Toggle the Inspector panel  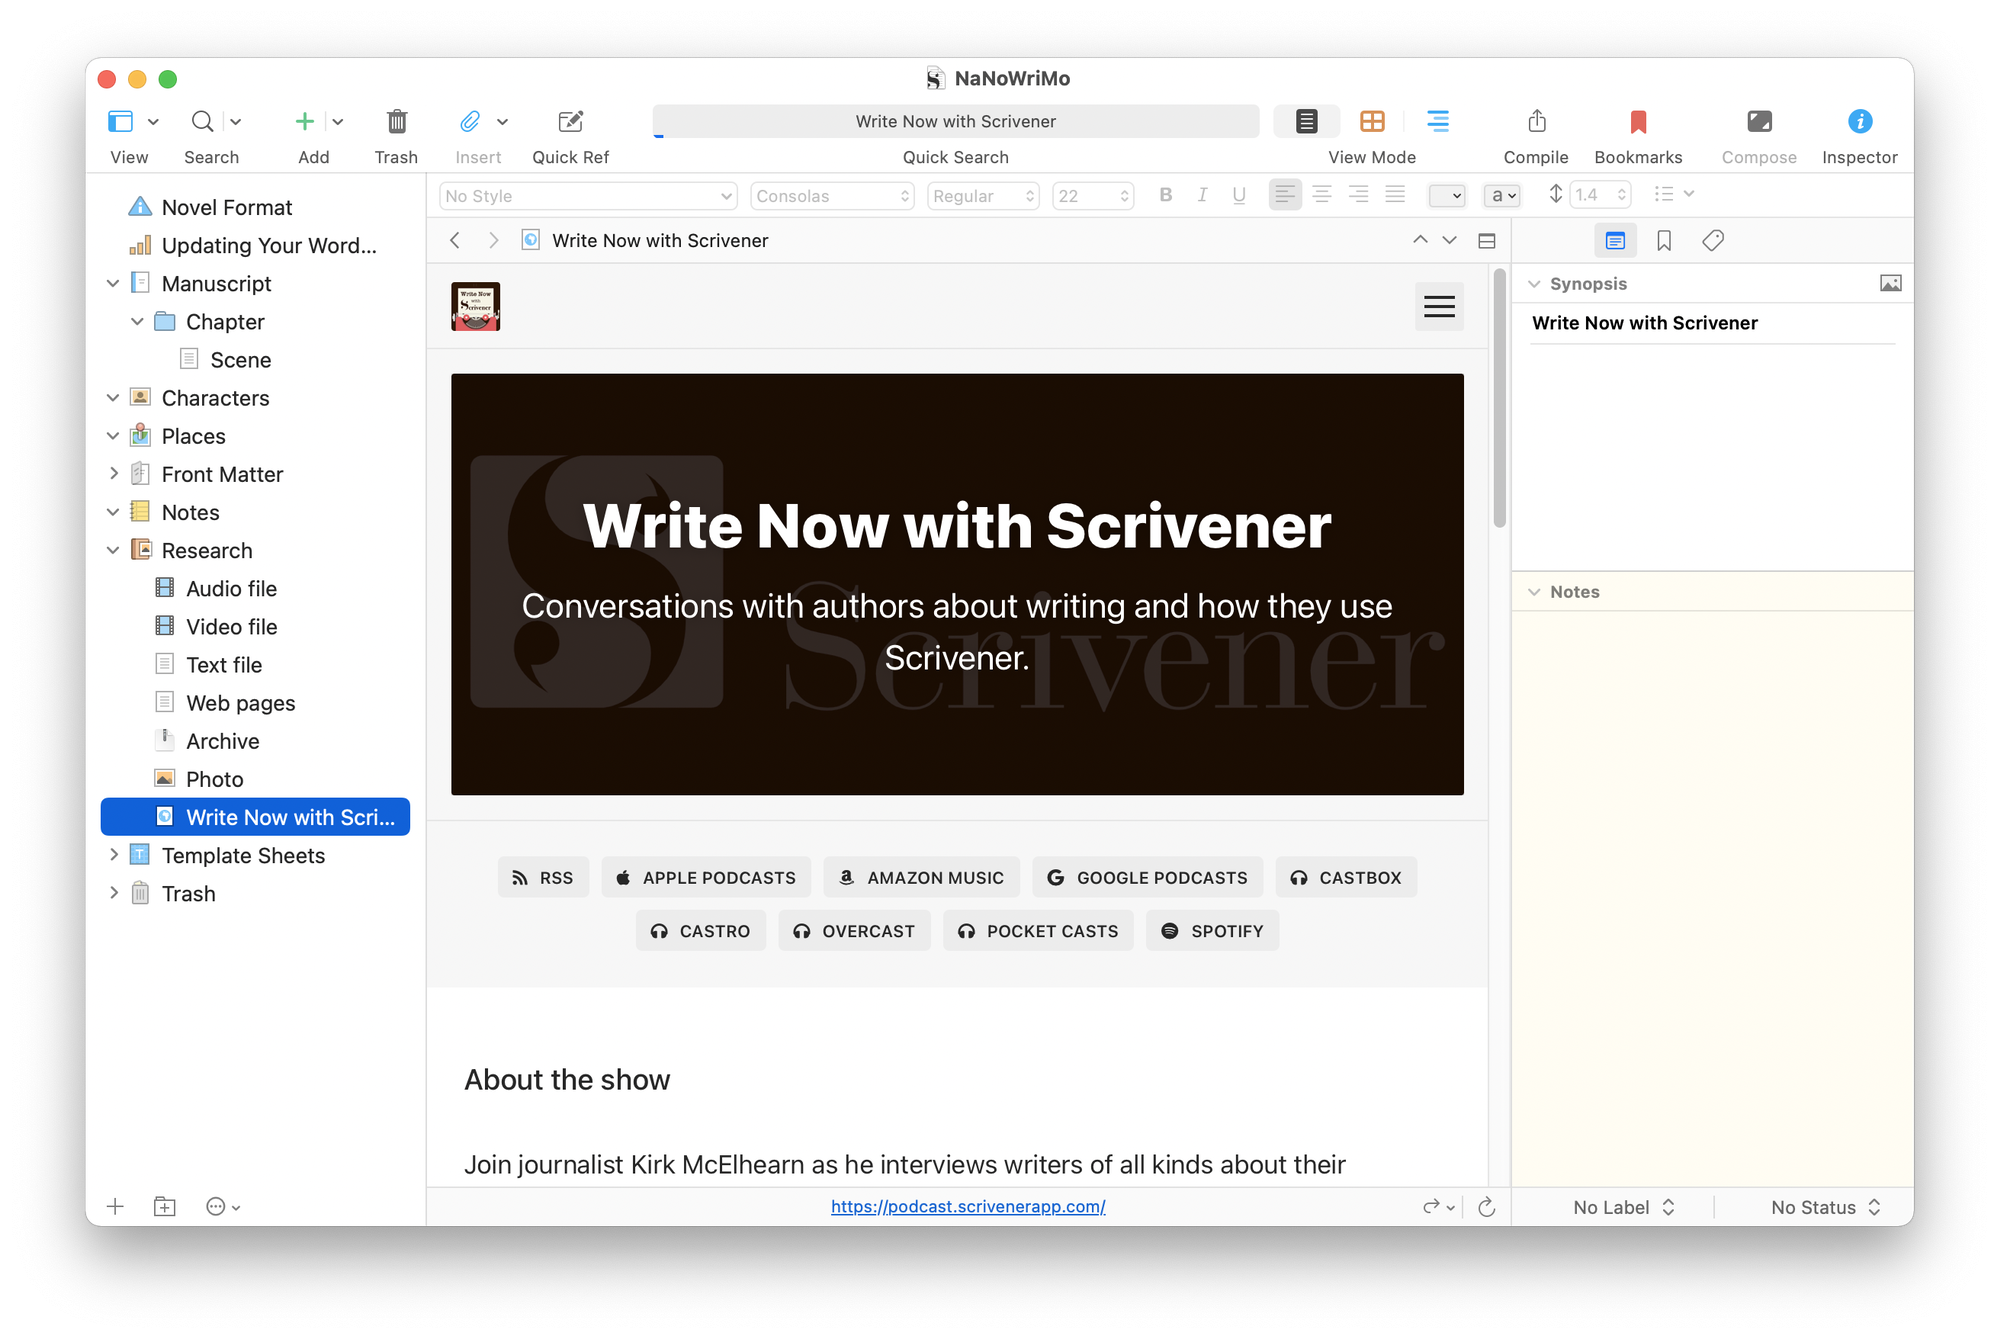(x=1858, y=122)
